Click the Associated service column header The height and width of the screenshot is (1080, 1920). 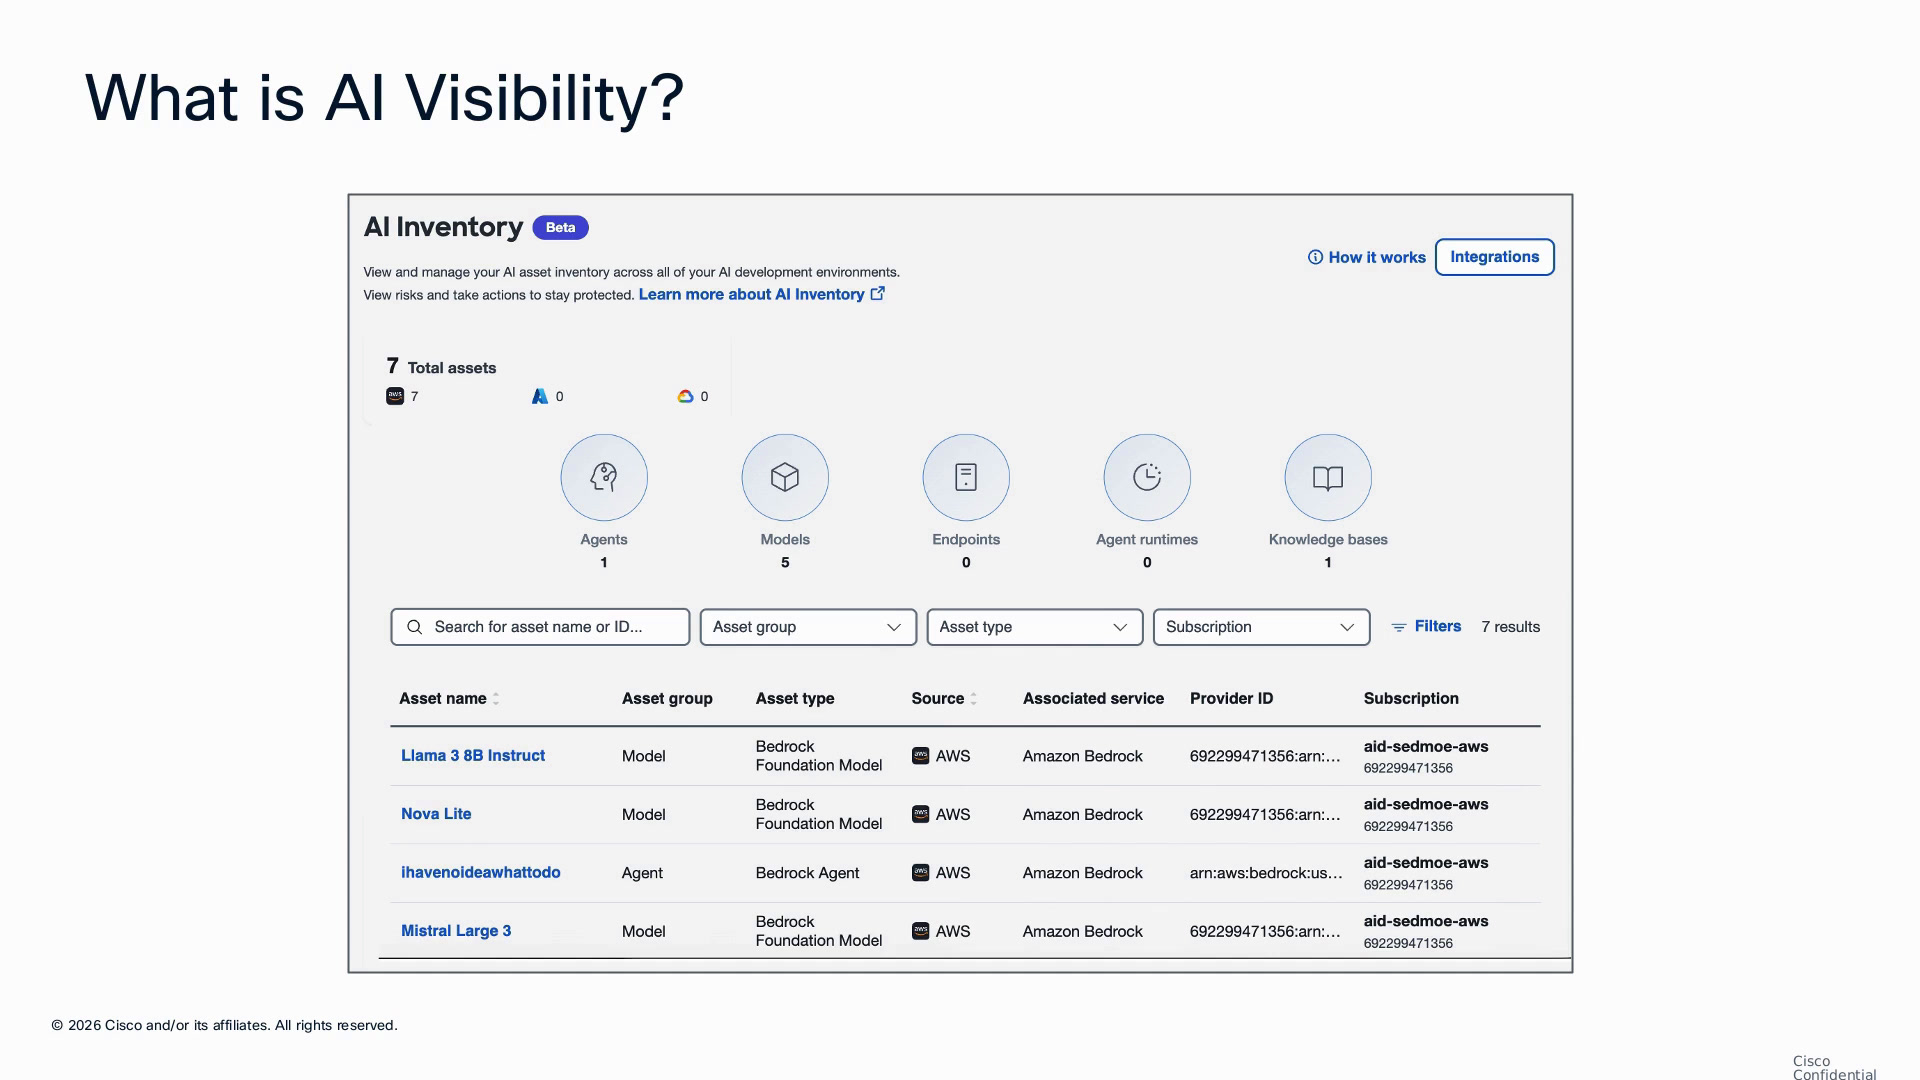pos(1093,698)
